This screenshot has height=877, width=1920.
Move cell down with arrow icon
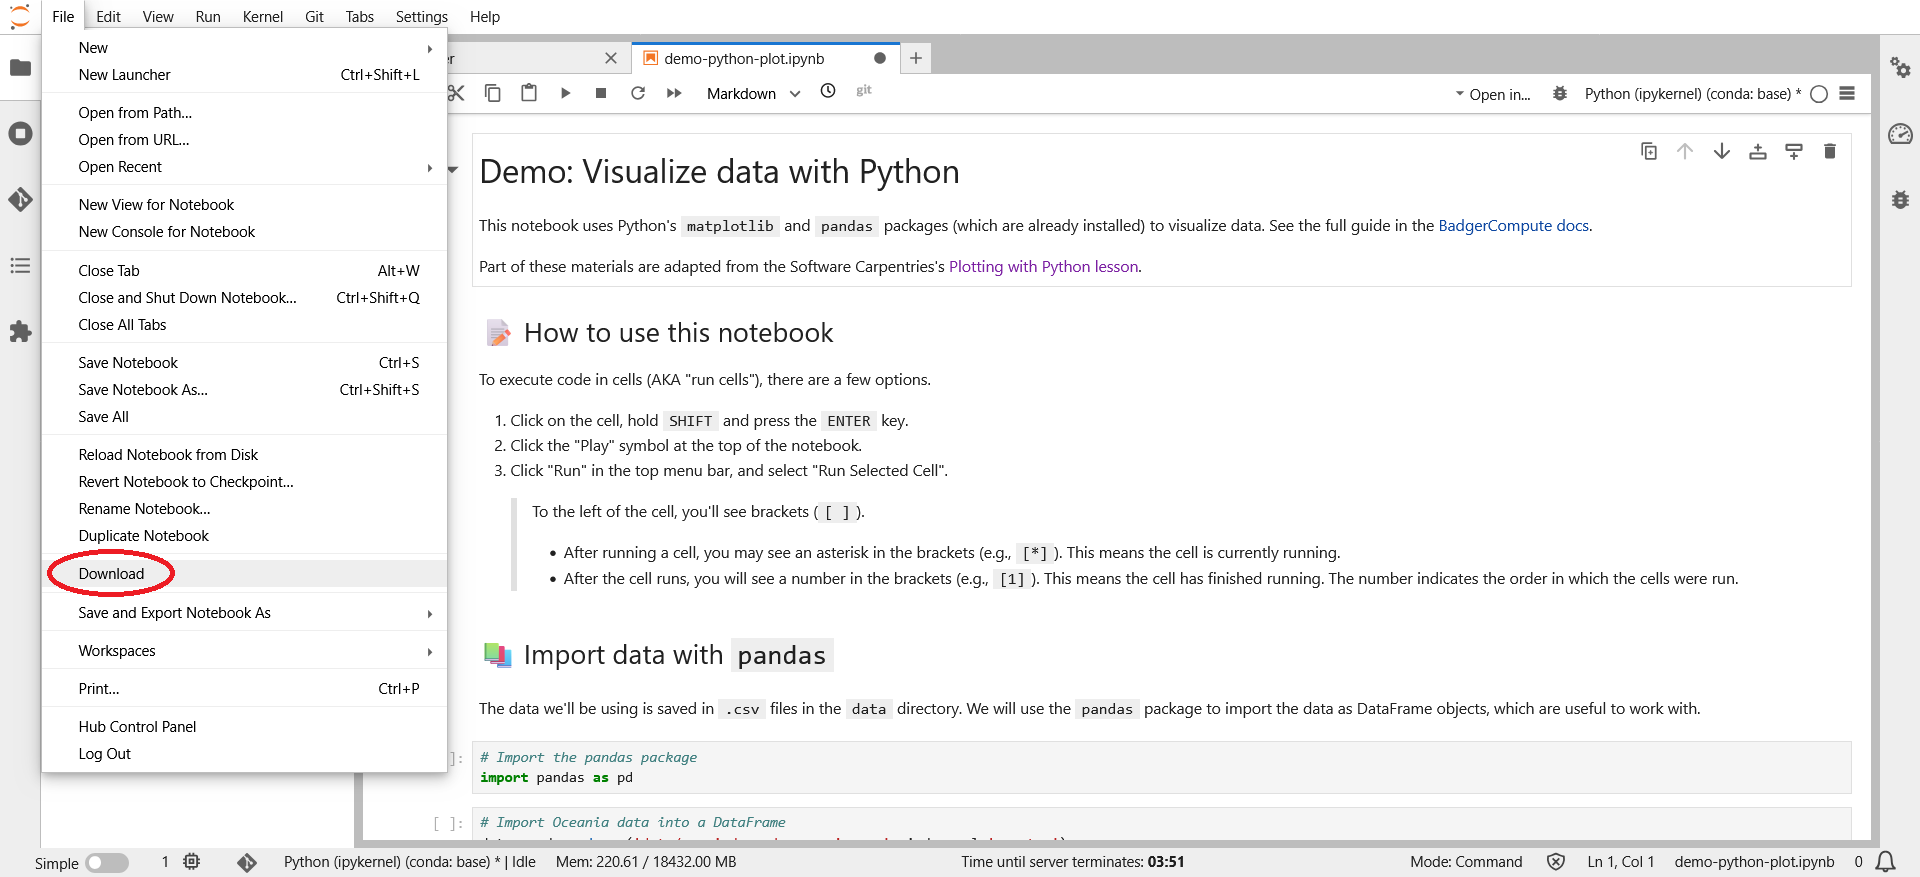1721,152
